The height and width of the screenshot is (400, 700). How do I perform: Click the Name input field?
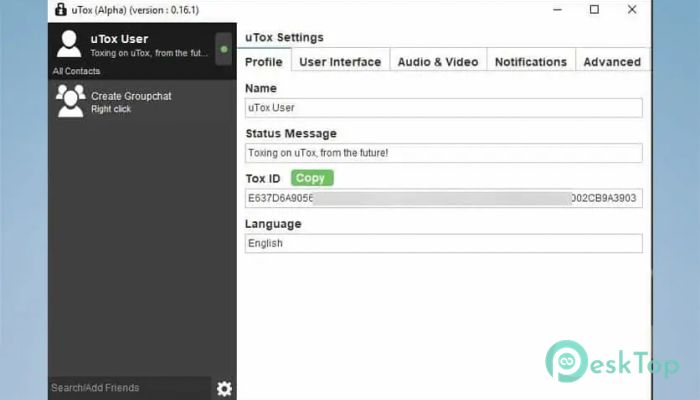(x=444, y=108)
